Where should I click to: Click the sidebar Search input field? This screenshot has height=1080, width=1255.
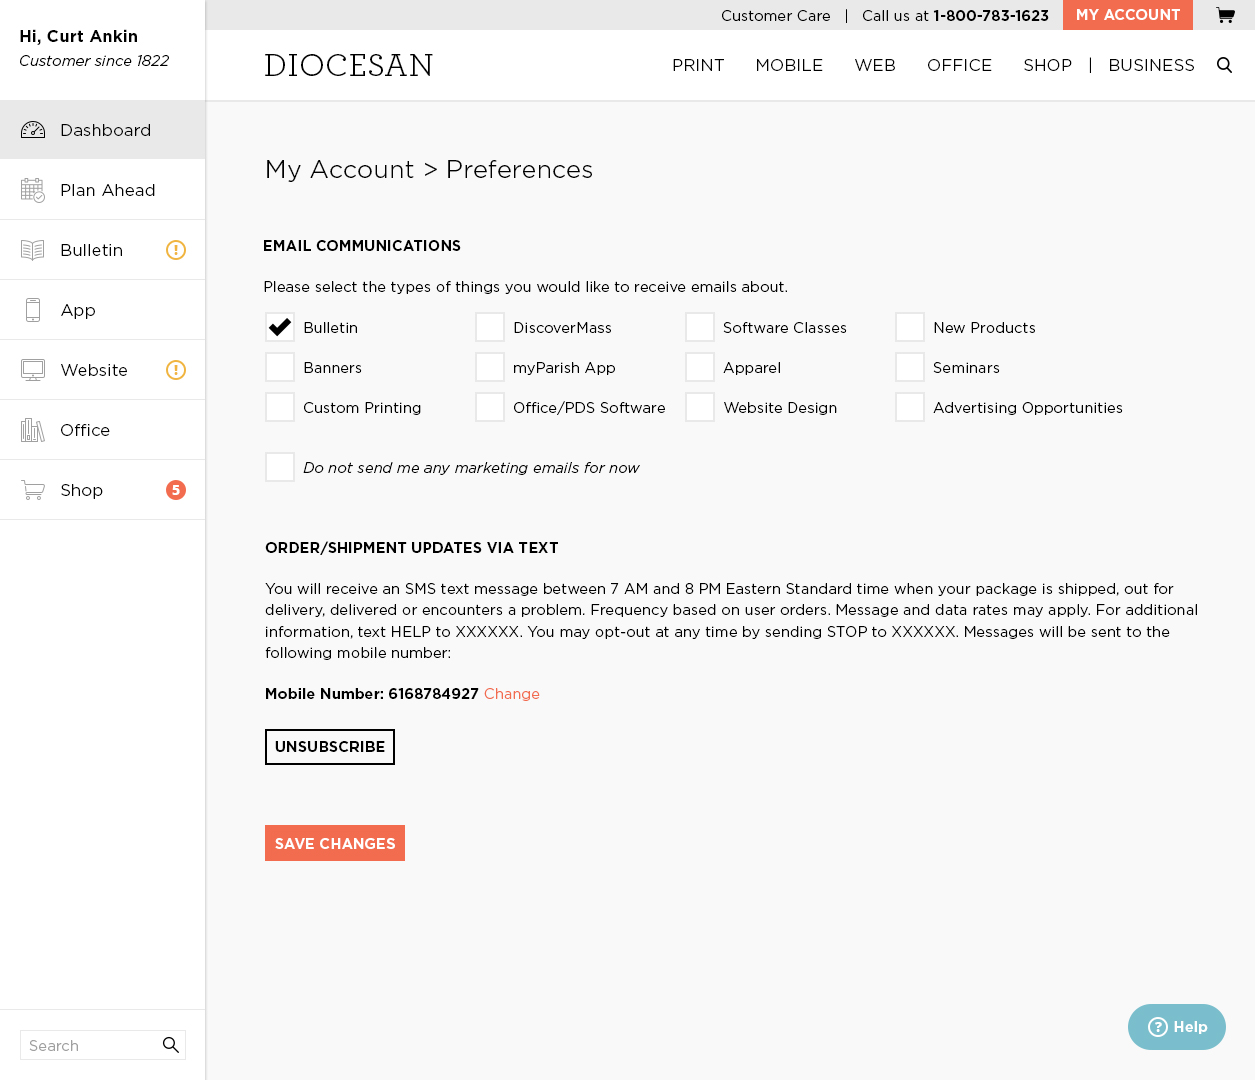[90, 1045]
